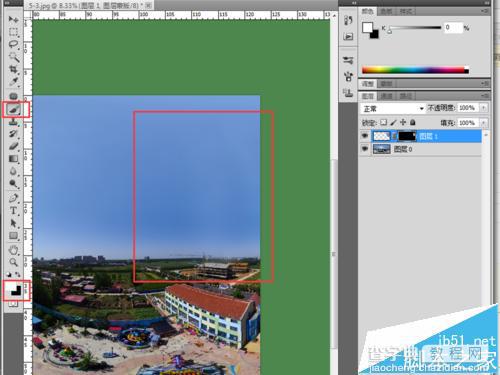Click the K slider handle

tap(390, 31)
